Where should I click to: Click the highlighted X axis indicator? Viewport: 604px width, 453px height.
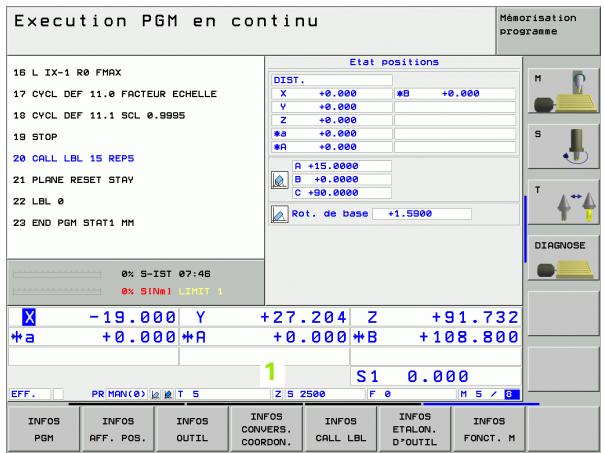pyautogui.click(x=29, y=317)
